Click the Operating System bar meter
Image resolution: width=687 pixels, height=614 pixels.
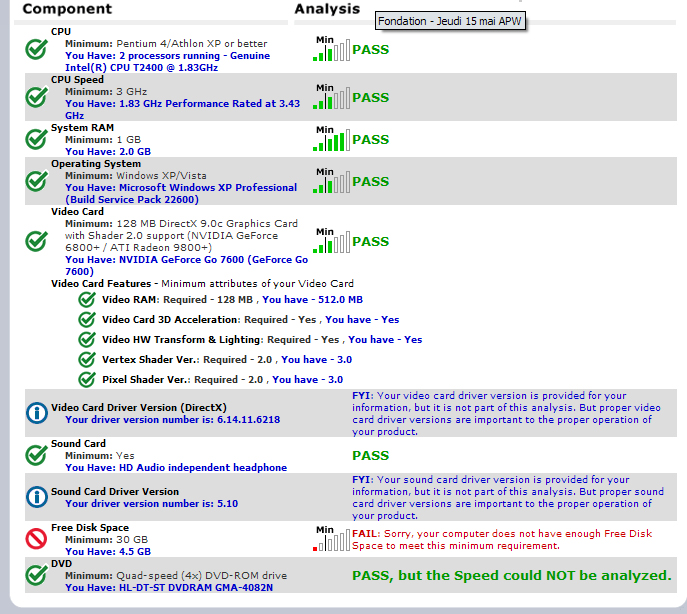(x=331, y=181)
